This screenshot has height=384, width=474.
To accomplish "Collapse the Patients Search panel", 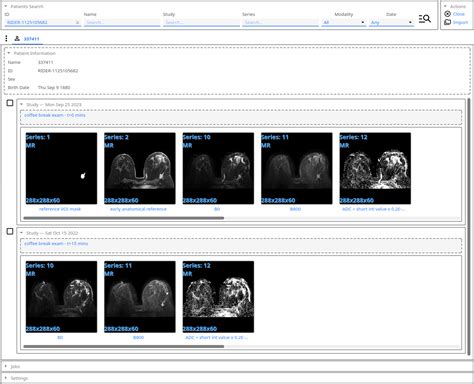I will [x=6, y=6].
